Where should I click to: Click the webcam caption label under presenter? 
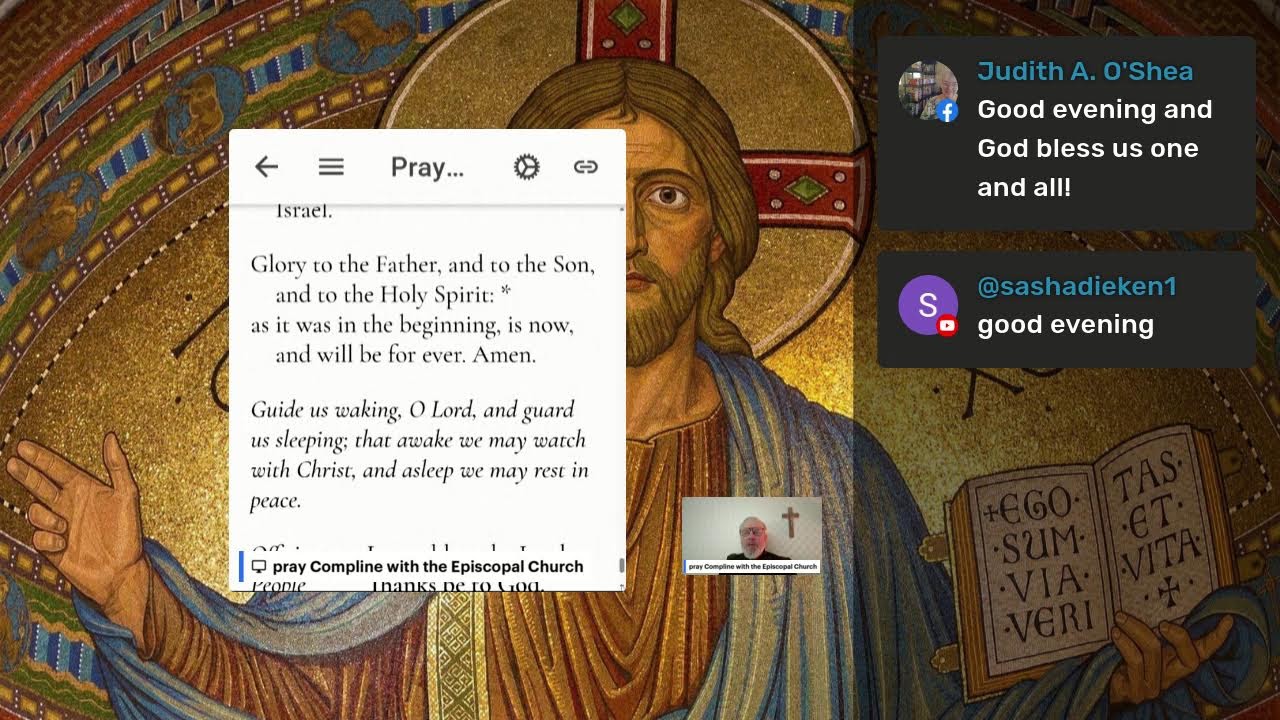pyautogui.click(x=752, y=567)
